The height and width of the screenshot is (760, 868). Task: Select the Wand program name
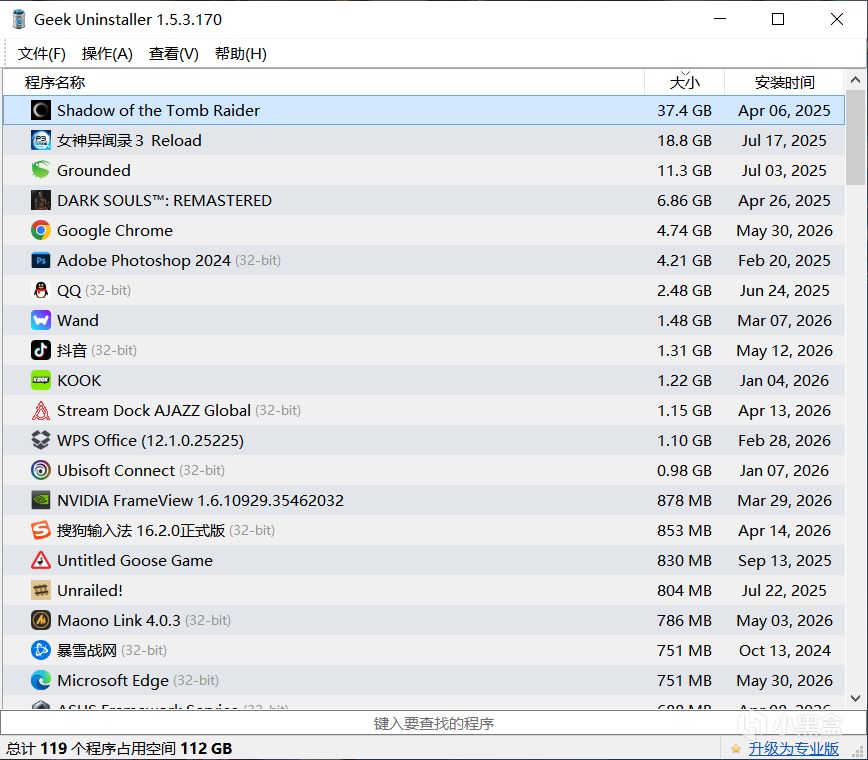(x=78, y=320)
